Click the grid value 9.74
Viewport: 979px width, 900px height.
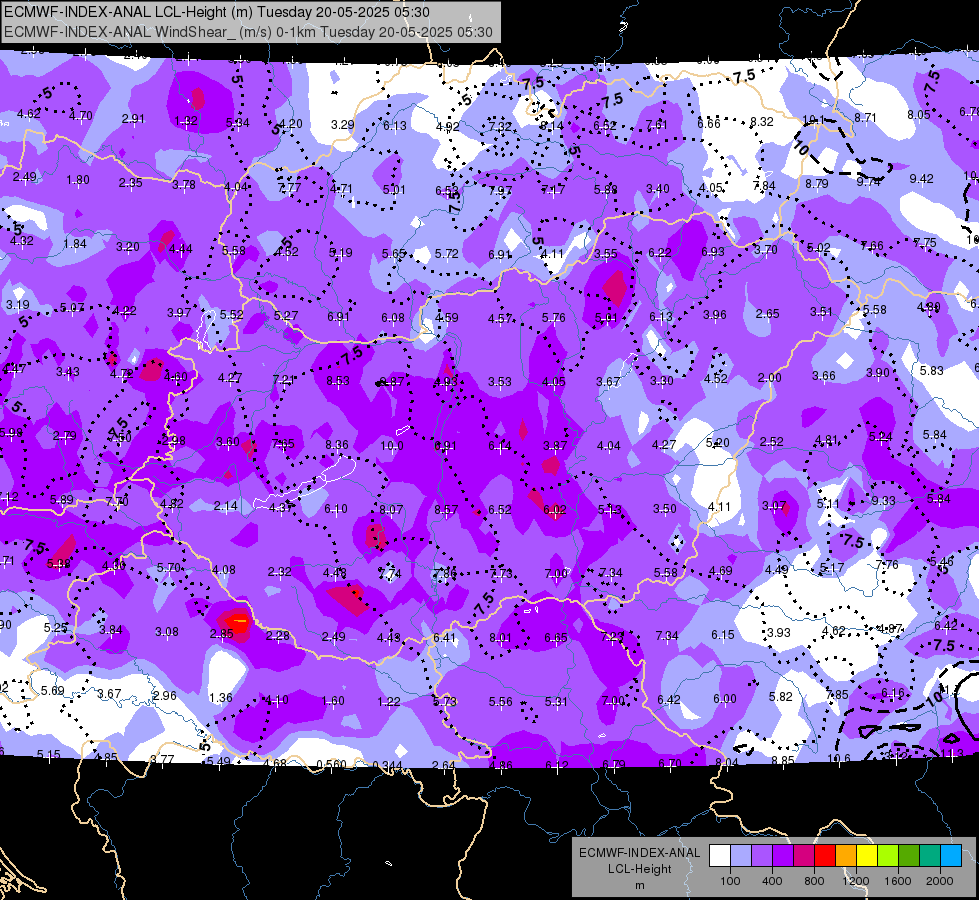(x=868, y=182)
